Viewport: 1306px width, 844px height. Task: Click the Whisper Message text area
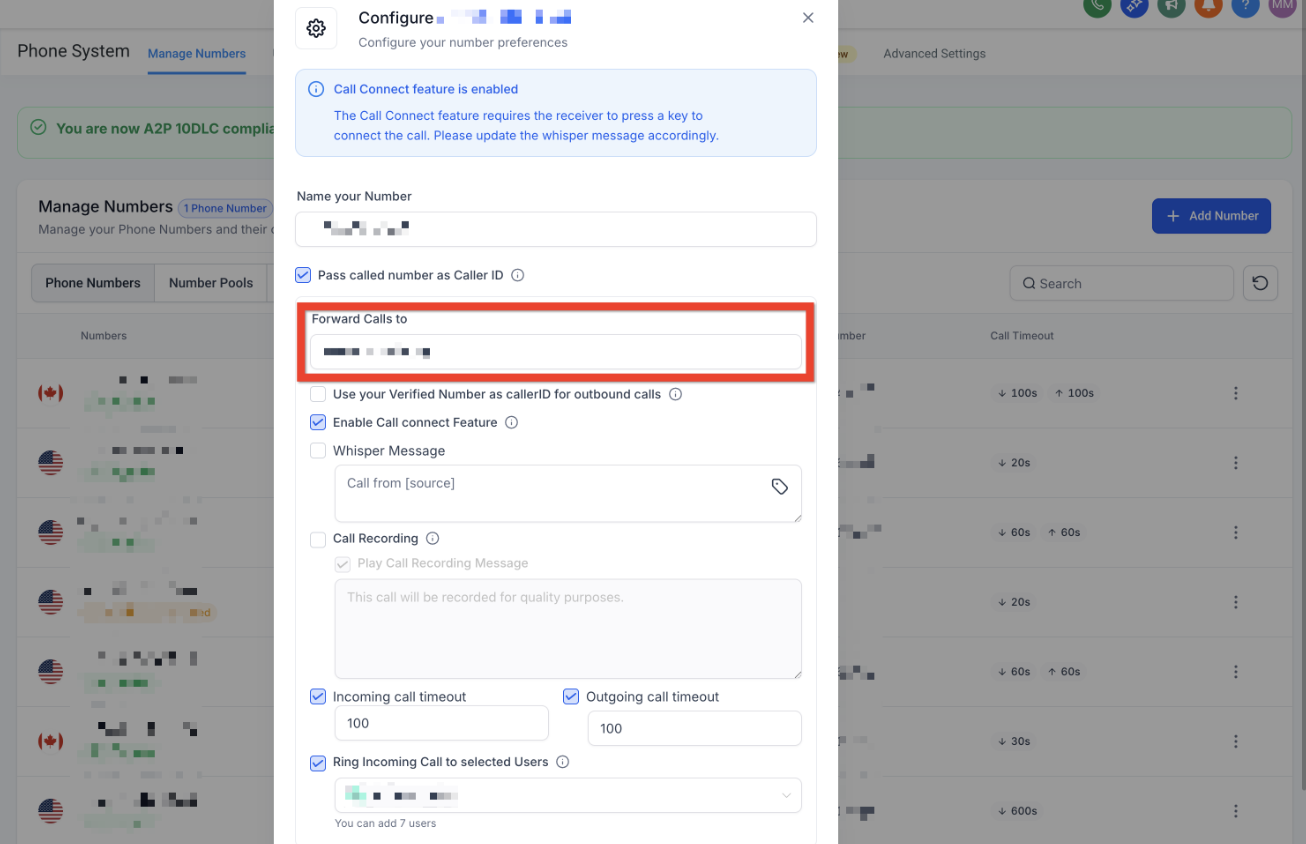(568, 493)
